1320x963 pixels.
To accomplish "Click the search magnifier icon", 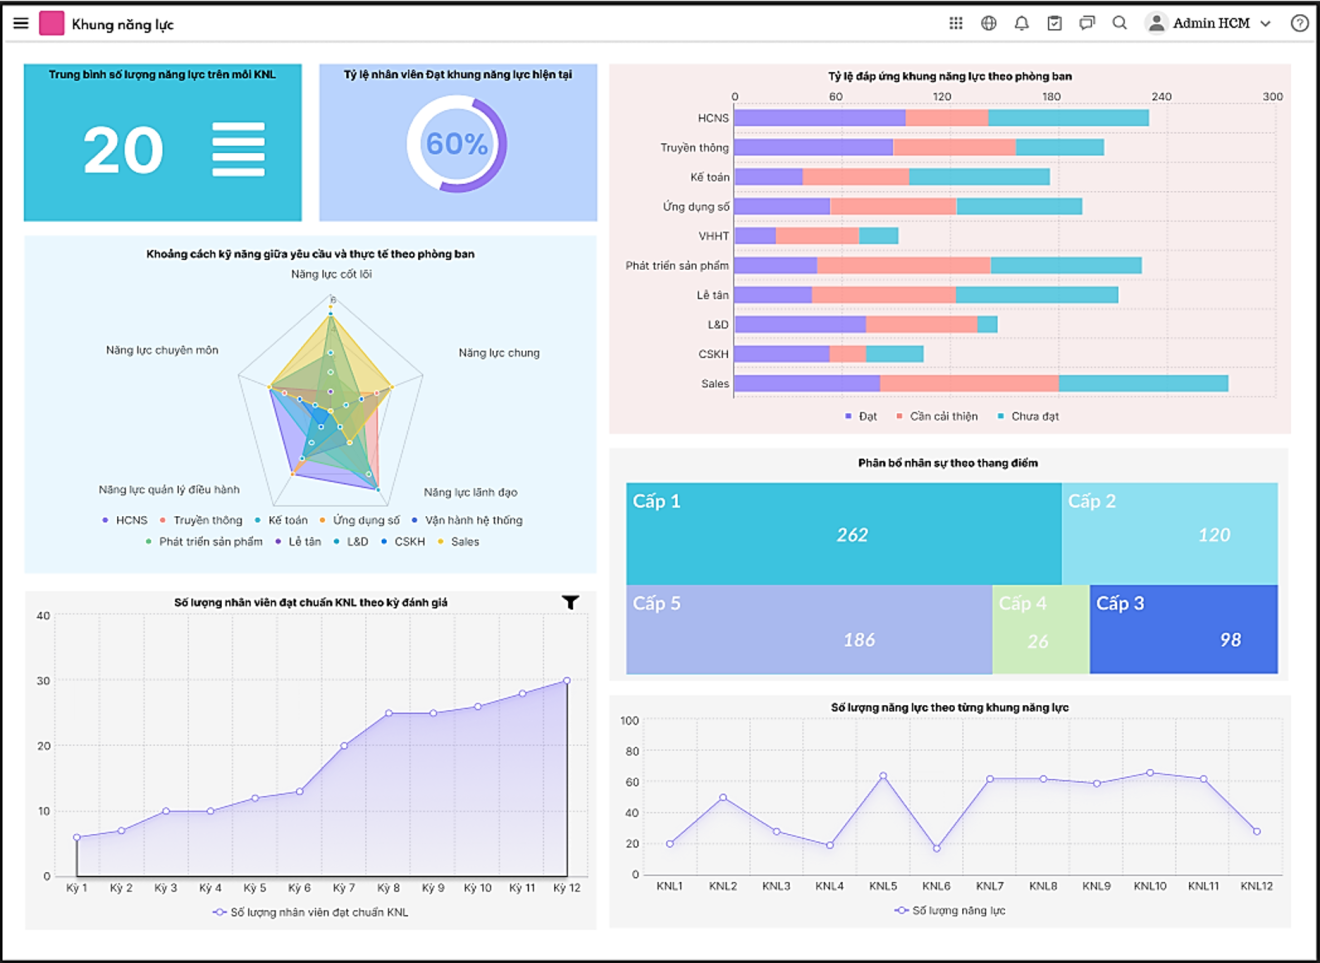I will pyautogui.click(x=1120, y=23).
